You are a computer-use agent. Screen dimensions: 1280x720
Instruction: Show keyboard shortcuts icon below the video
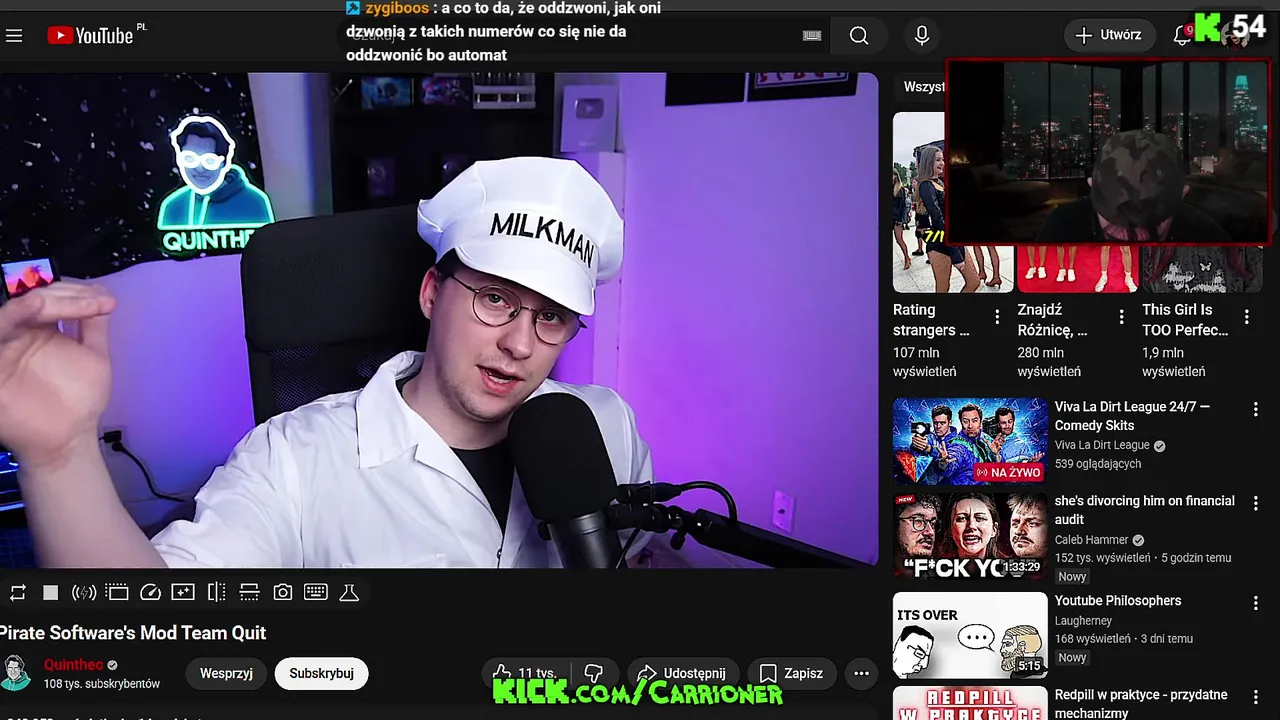pos(316,593)
